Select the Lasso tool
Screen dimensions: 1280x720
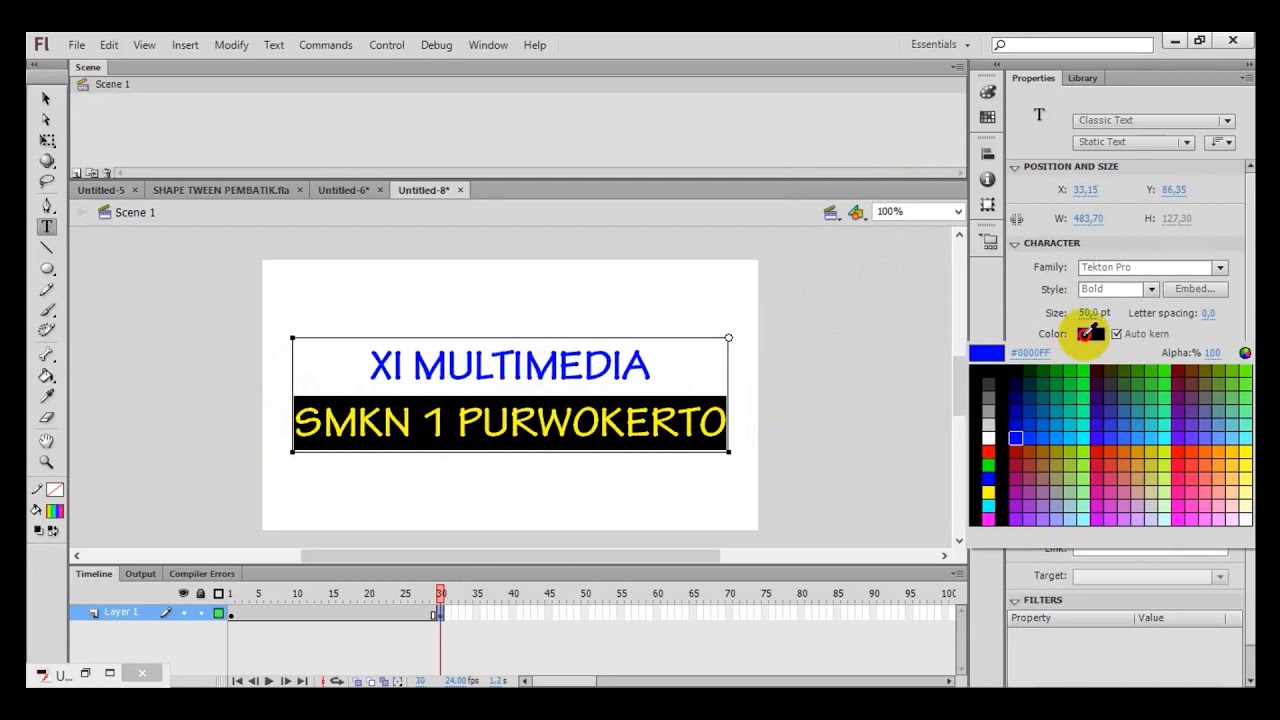pyautogui.click(x=46, y=182)
